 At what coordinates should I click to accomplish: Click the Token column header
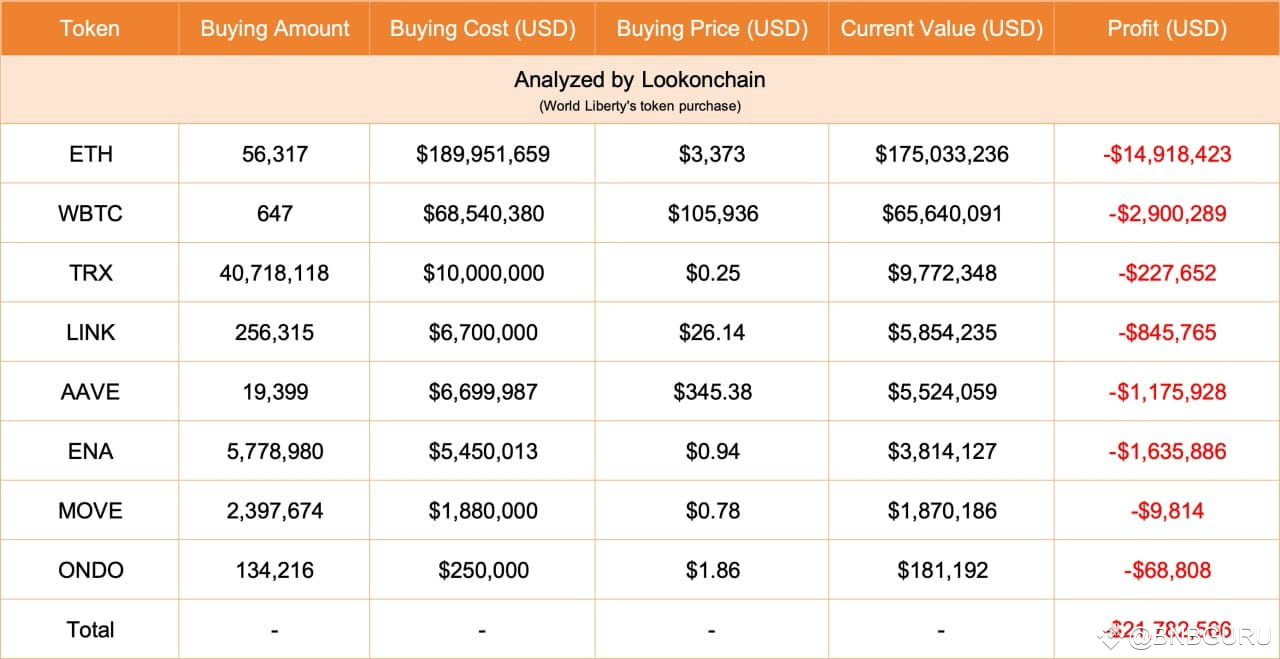(90, 28)
